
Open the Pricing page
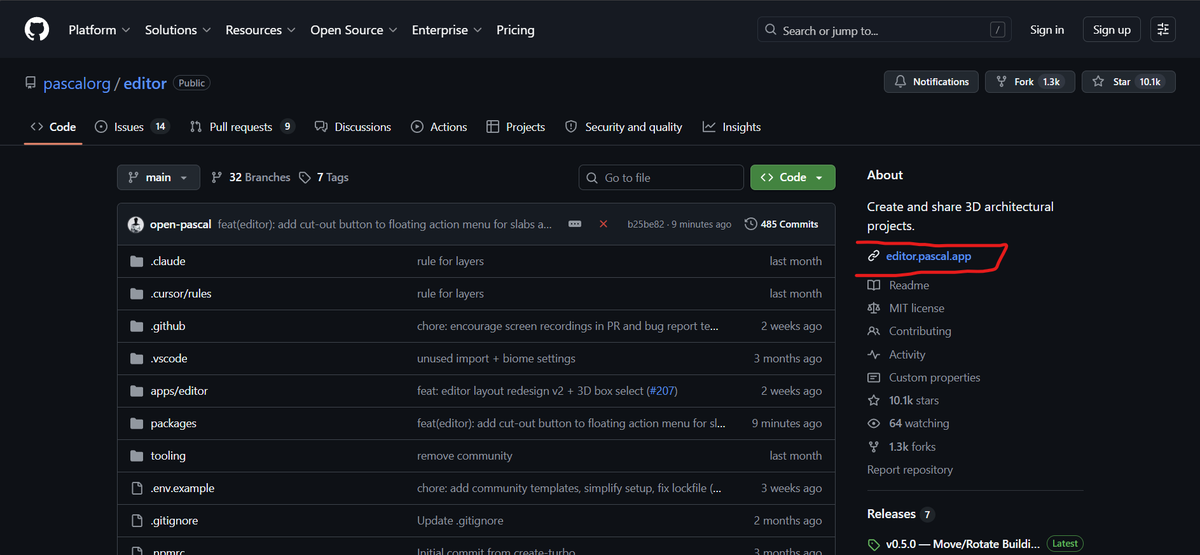tap(515, 30)
